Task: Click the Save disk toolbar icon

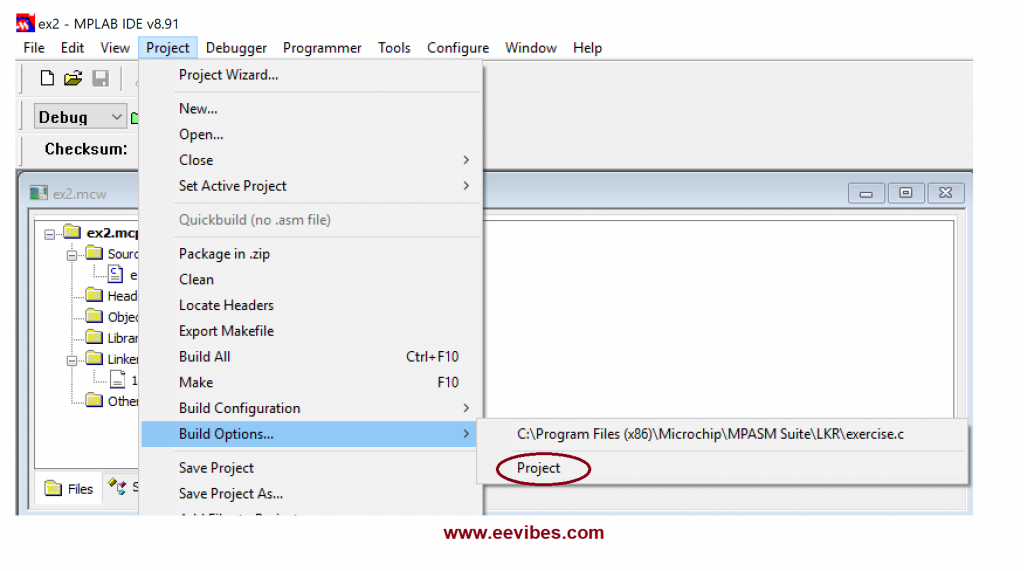Action: pyautogui.click(x=101, y=78)
